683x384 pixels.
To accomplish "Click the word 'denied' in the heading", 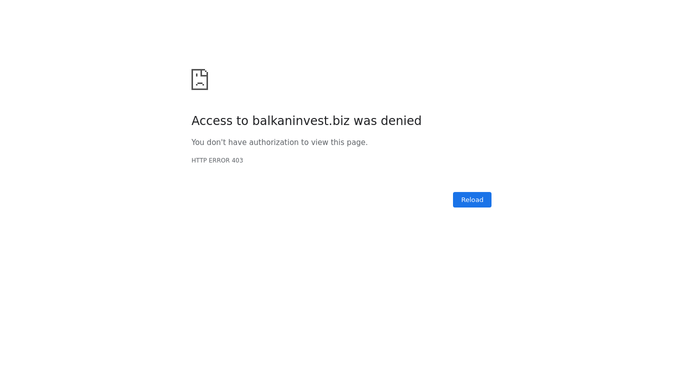I will pyautogui.click(x=401, y=121).
